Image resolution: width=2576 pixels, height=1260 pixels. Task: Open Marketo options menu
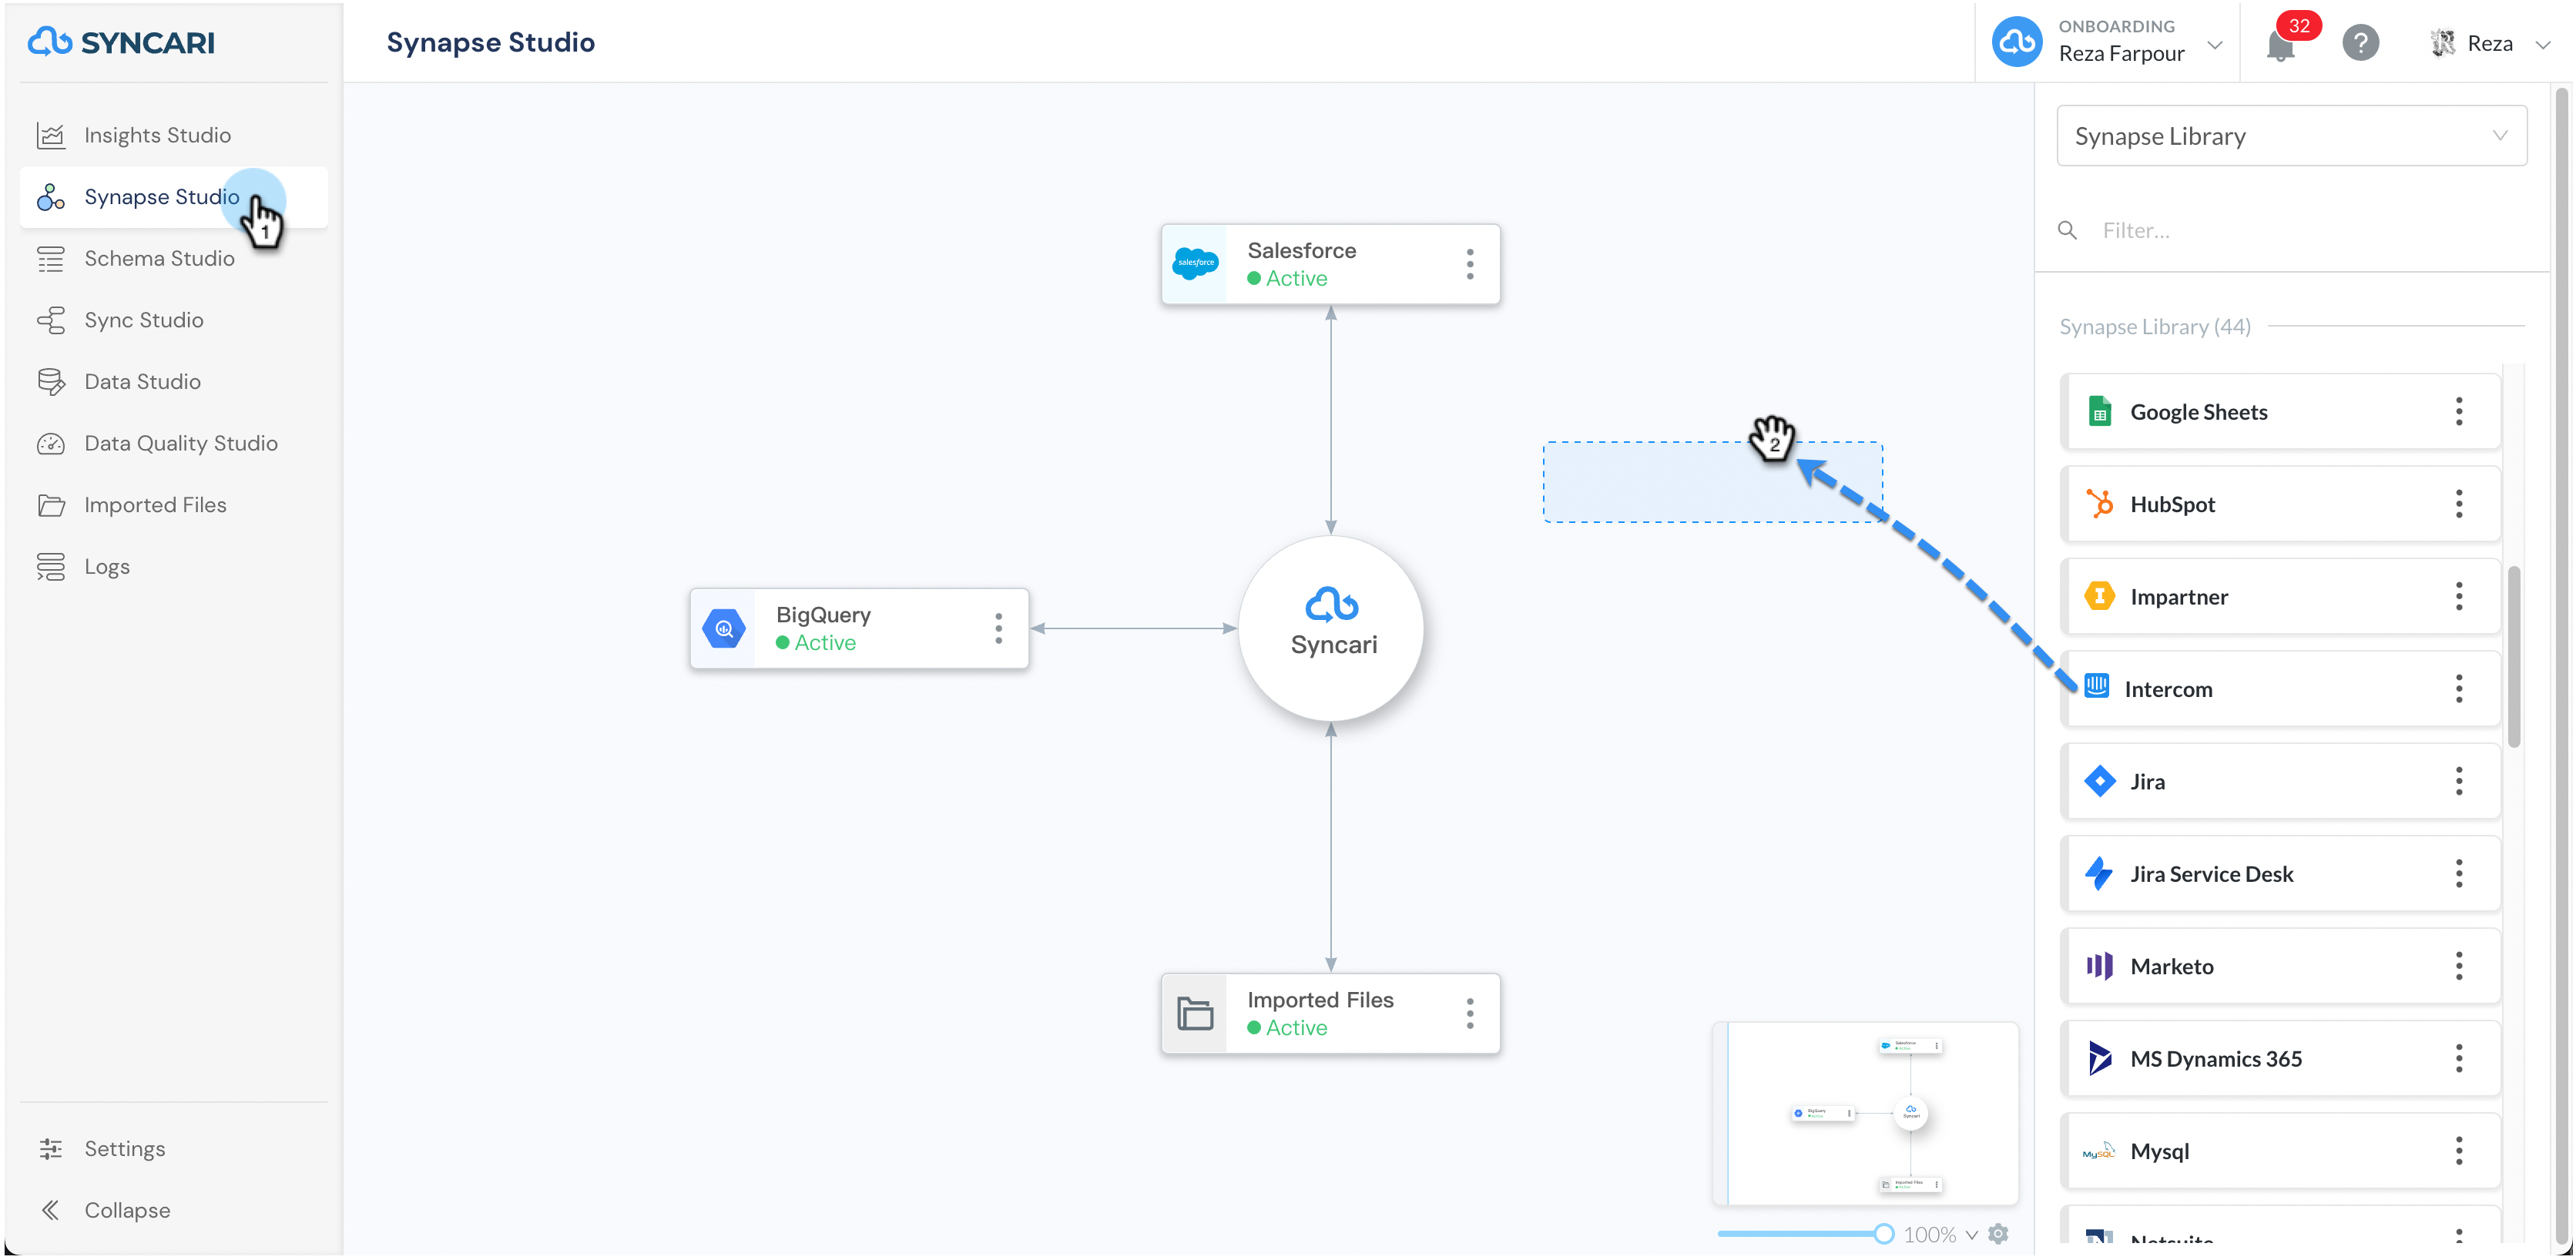point(2458,966)
